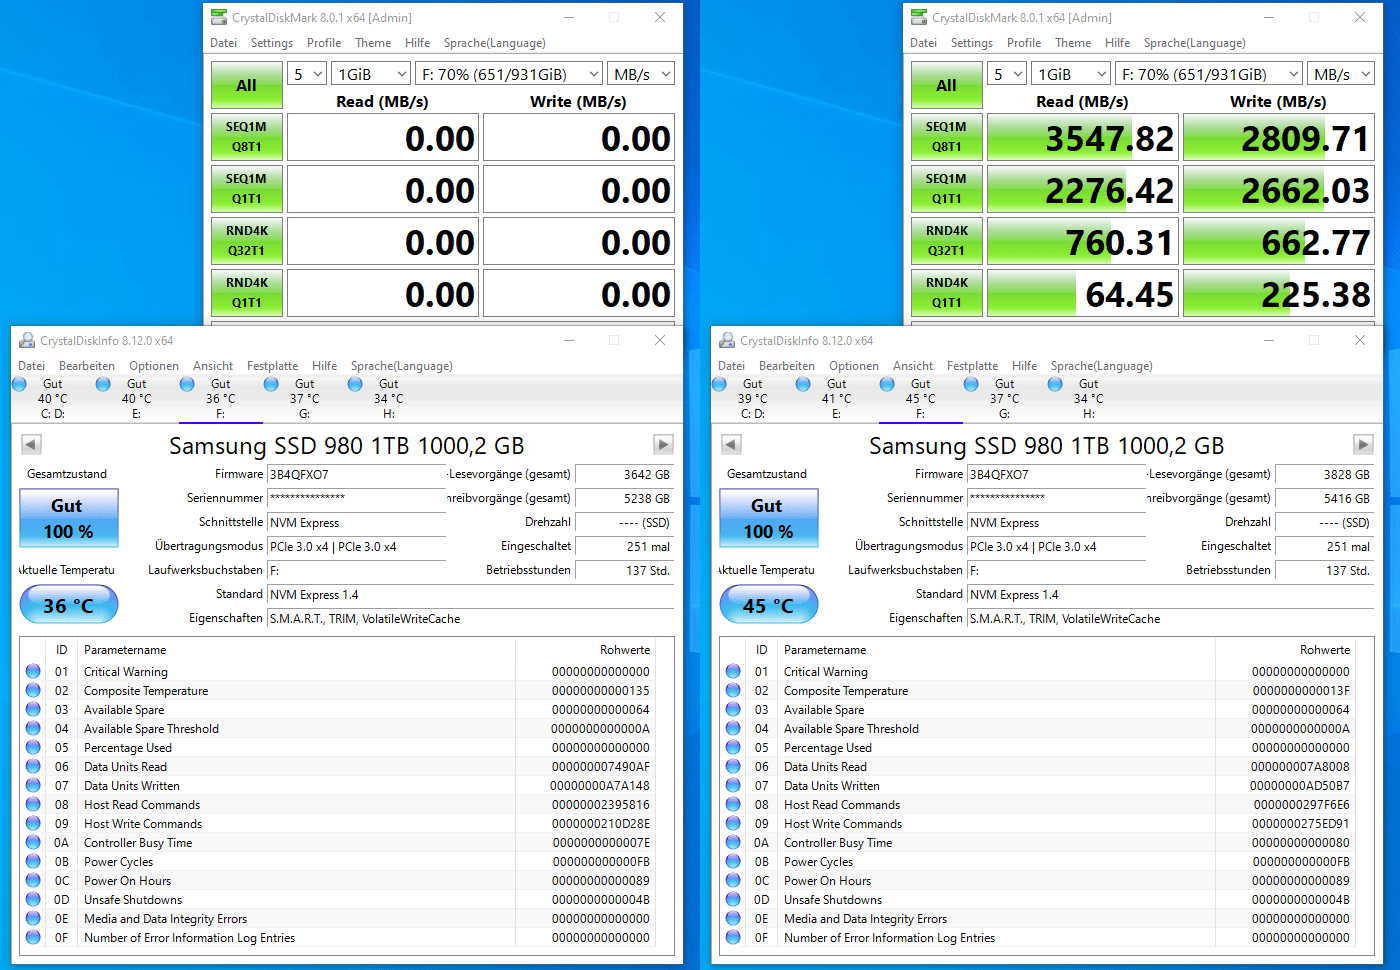Open Datei menu in left CrystalDiskMark
1400x970 pixels.
(224, 43)
